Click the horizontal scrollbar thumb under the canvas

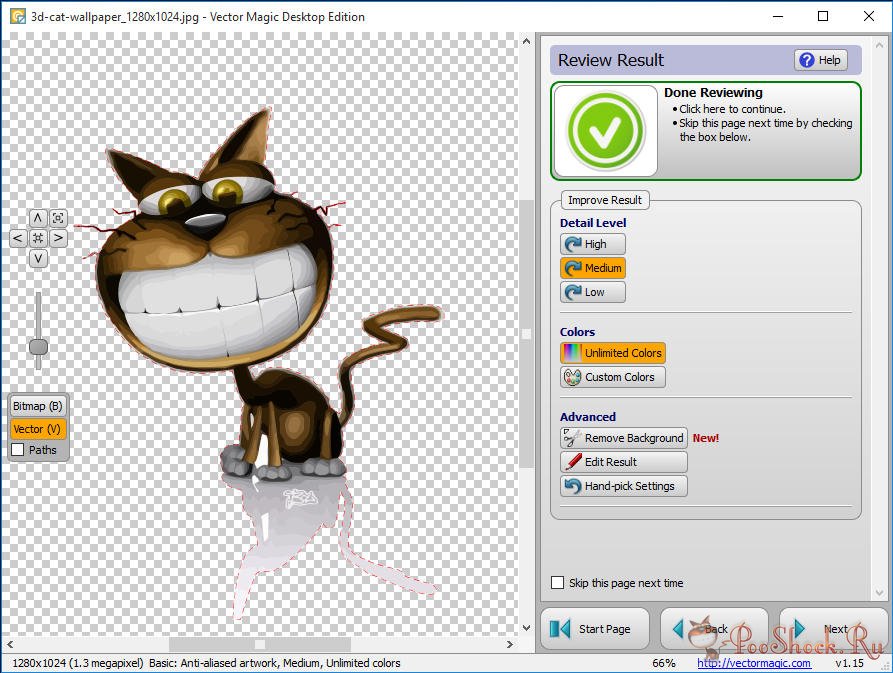coord(260,644)
